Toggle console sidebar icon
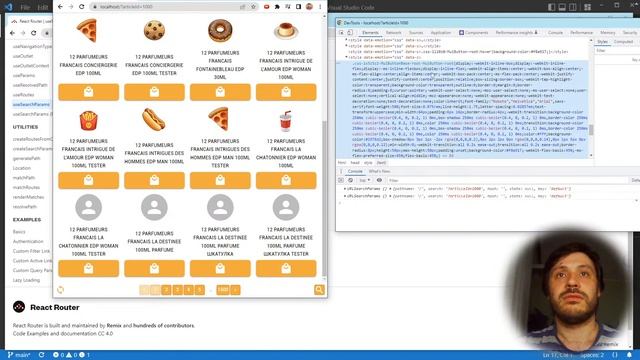 tap(341, 180)
